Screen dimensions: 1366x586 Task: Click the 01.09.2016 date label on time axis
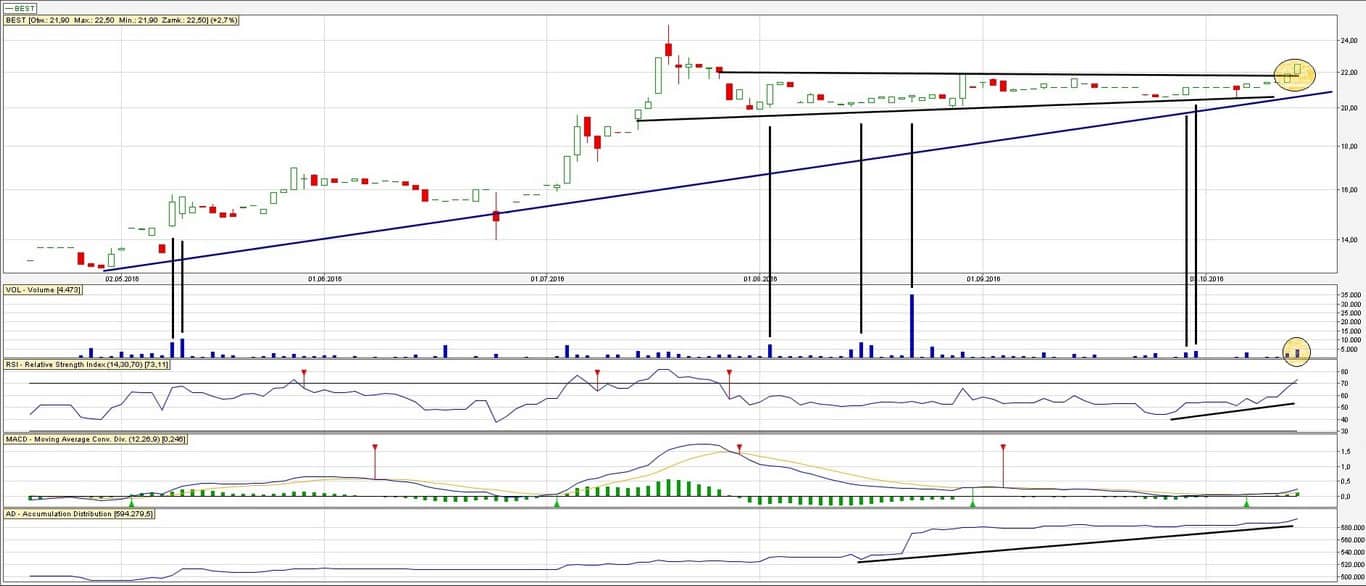pyautogui.click(x=983, y=279)
